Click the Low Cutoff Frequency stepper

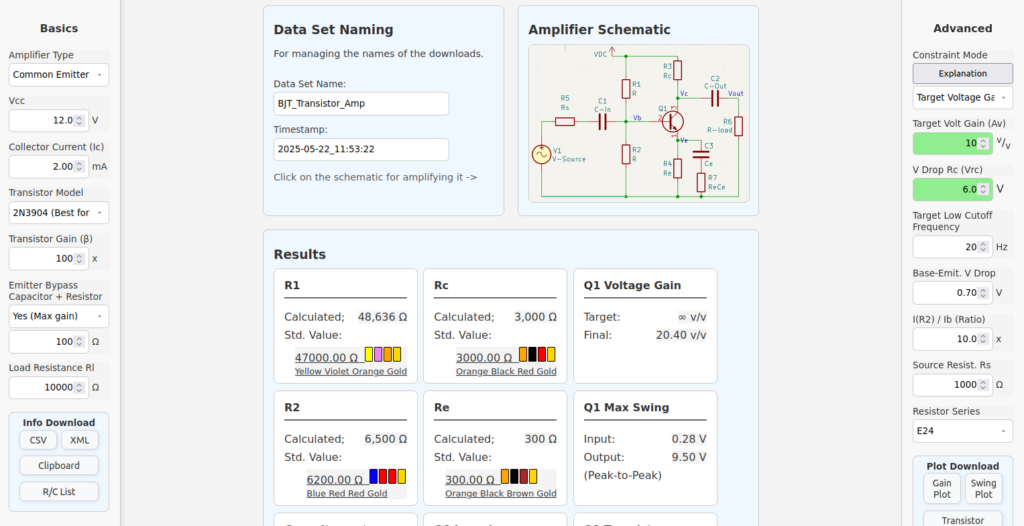pos(983,247)
